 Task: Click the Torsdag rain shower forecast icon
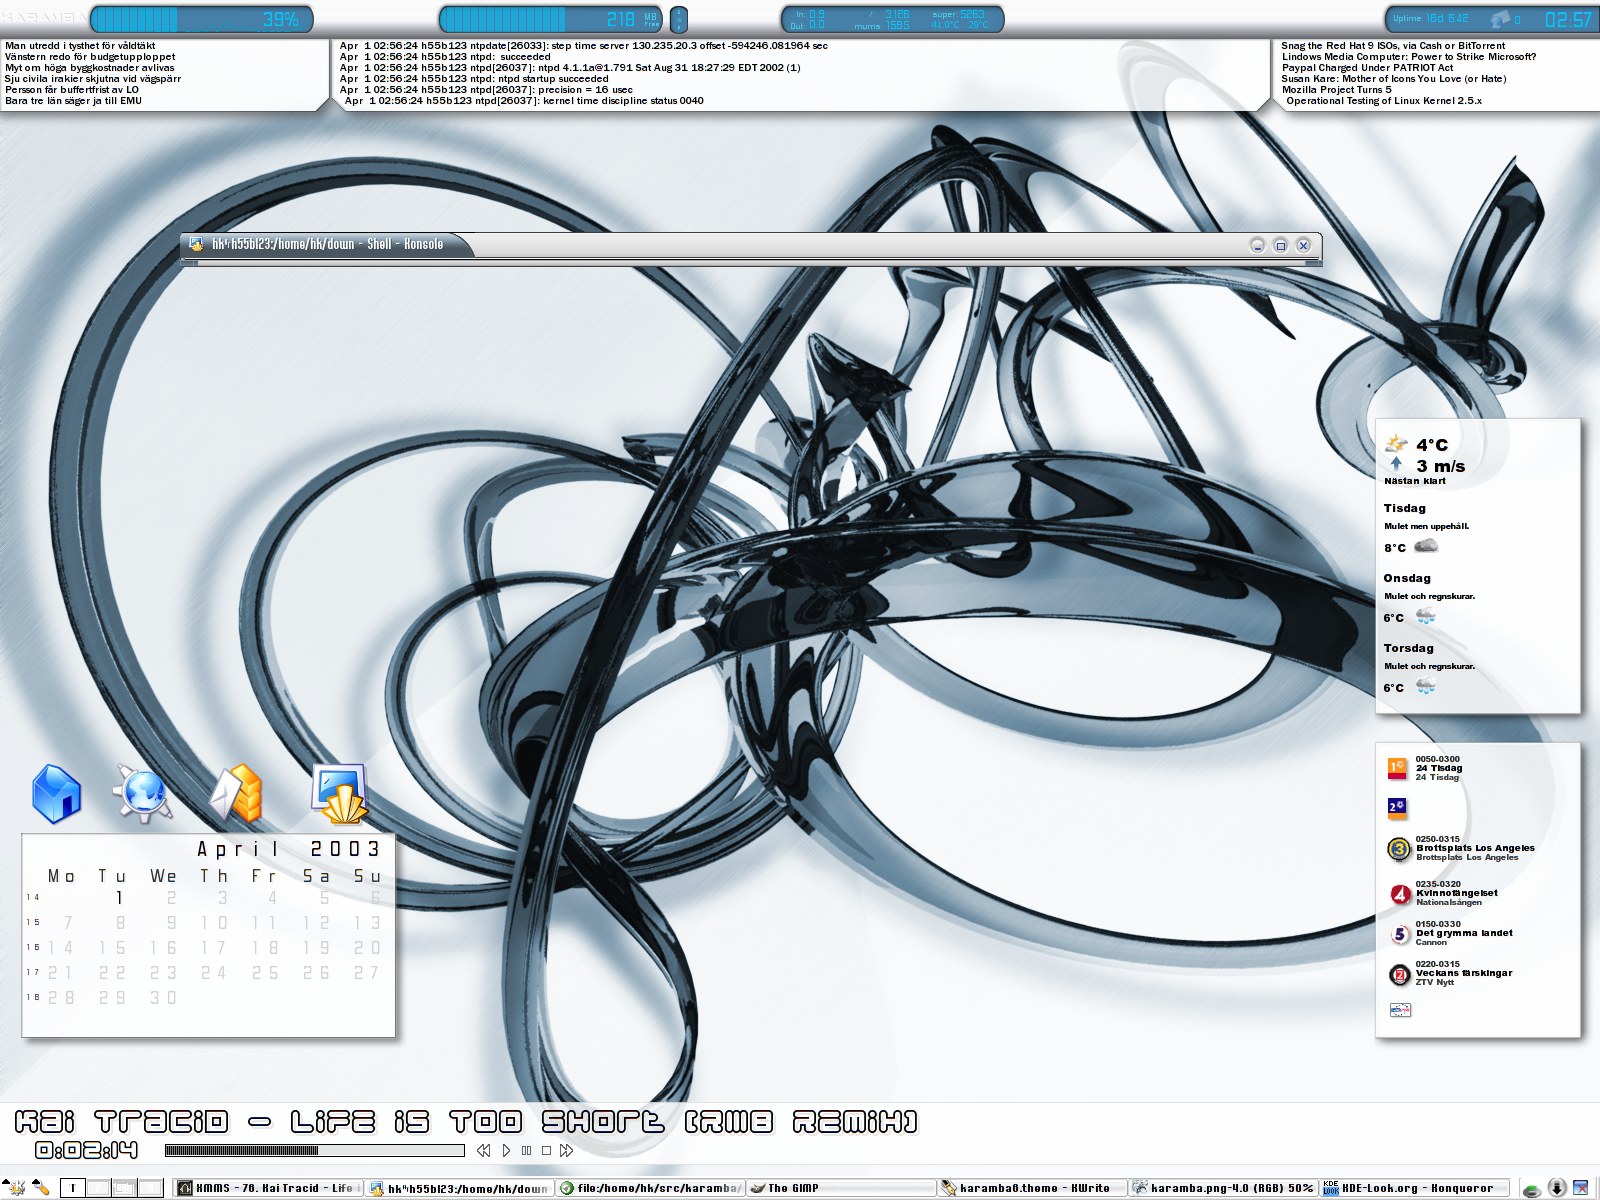click(x=1426, y=686)
